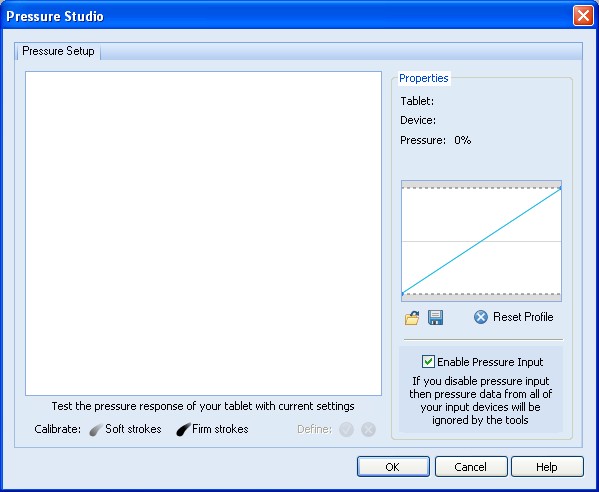Click the bottom-left pressure curve node
Viewport: 599px width, 492px height.
(403, 294)
